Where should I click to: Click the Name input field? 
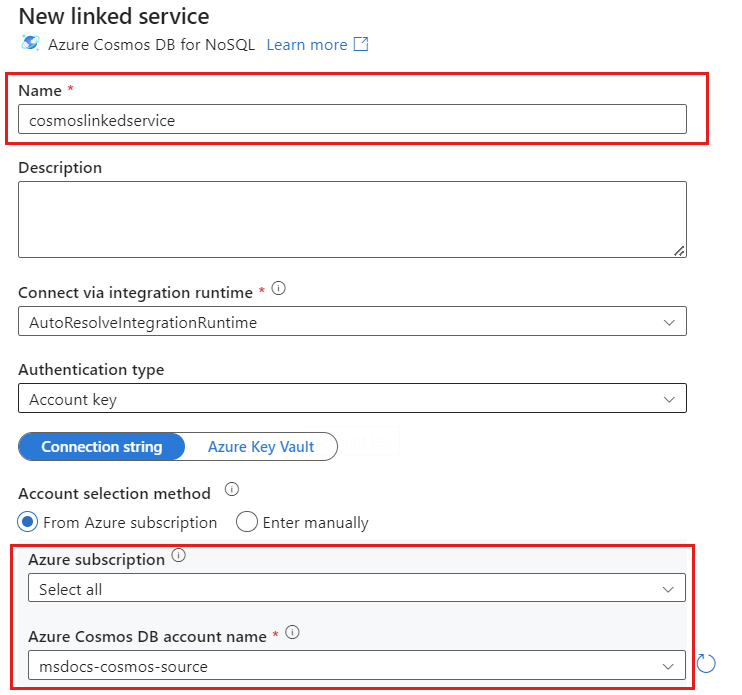(352, 120)
